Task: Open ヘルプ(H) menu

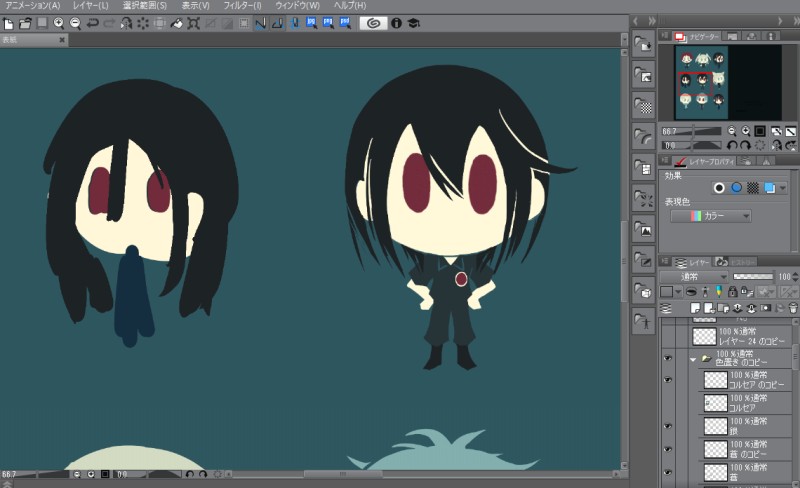Action: point(350,6)
